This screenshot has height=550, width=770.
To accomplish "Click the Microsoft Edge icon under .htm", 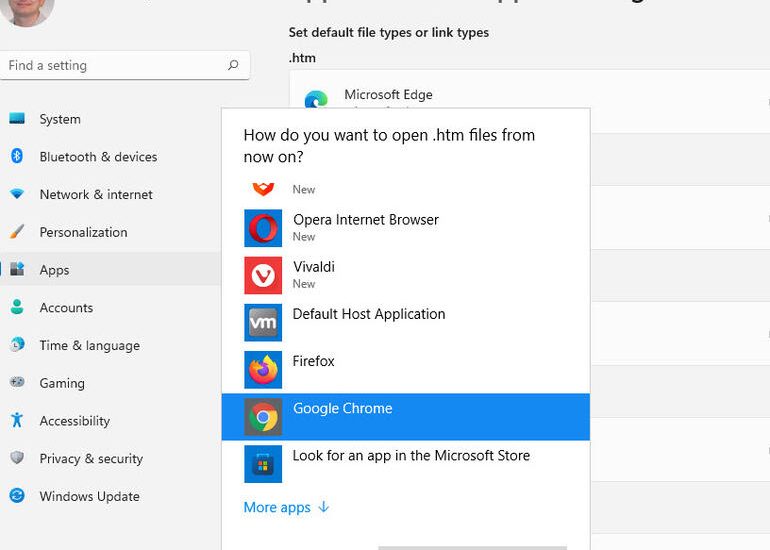I will coord(316,99).
